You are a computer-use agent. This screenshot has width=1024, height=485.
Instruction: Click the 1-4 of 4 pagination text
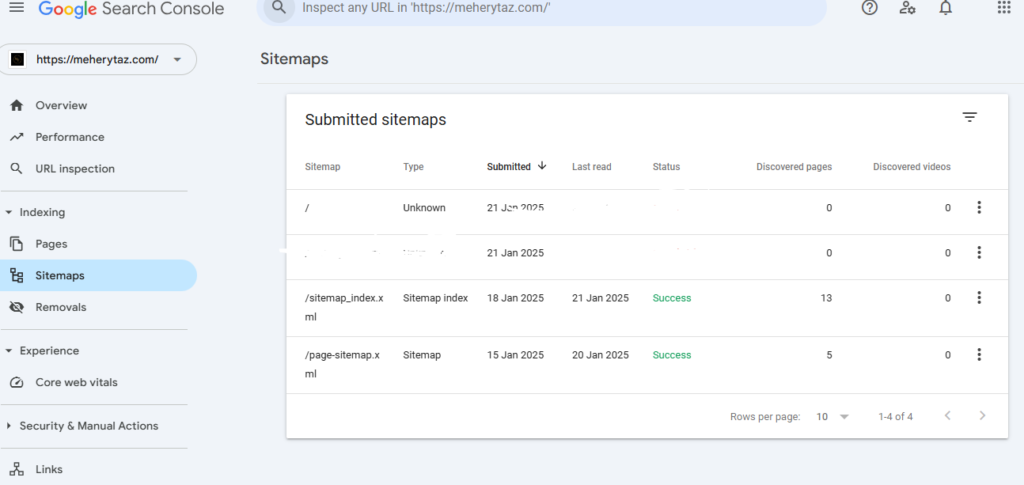pos(895,416)
